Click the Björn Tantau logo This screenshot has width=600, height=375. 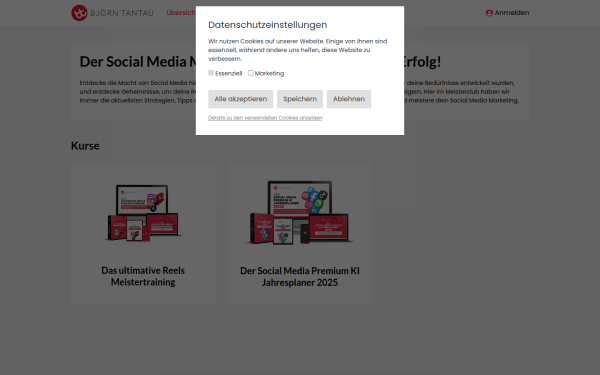(x=112, y=13)
